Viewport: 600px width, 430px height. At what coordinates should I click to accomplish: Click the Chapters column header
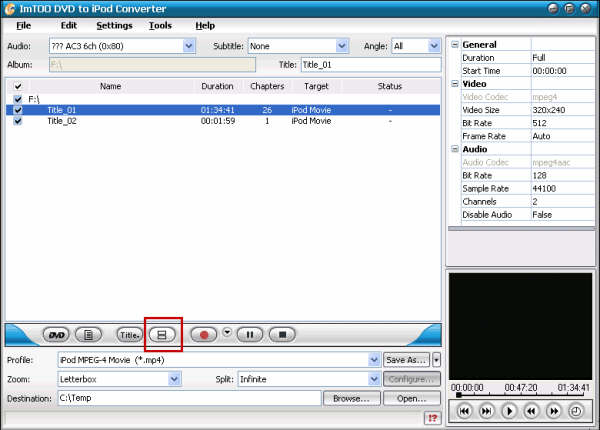click(x=267, y=86)
